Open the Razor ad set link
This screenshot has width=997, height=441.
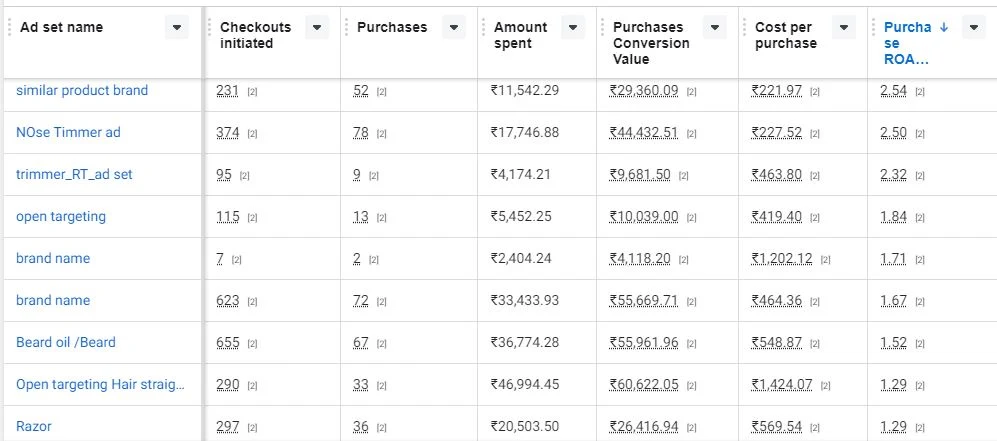[34, 426]
